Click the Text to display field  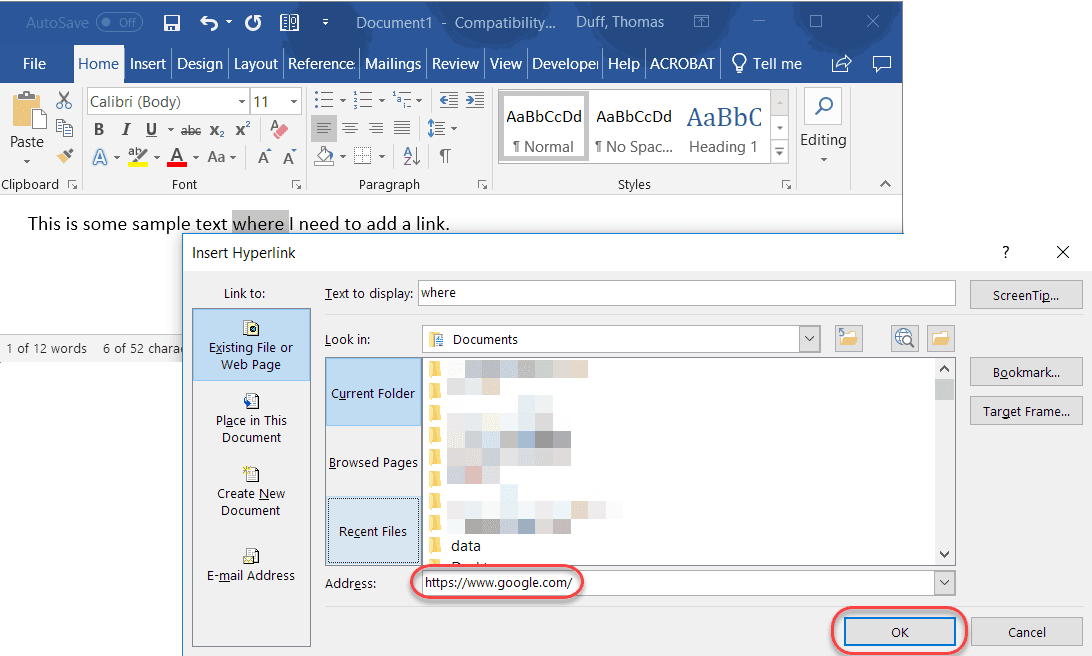686,293
